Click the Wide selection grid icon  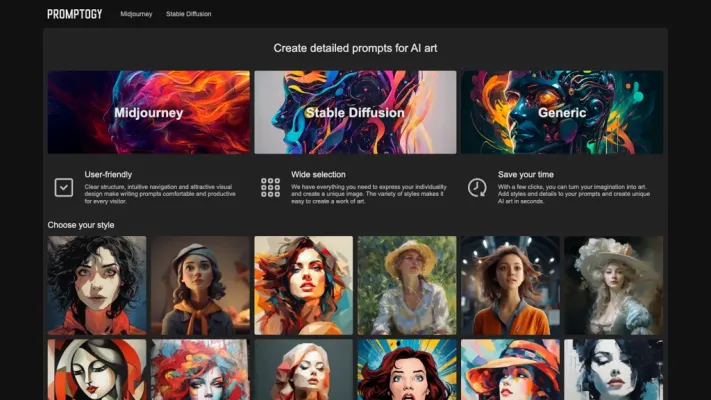[x=270, y=187]
